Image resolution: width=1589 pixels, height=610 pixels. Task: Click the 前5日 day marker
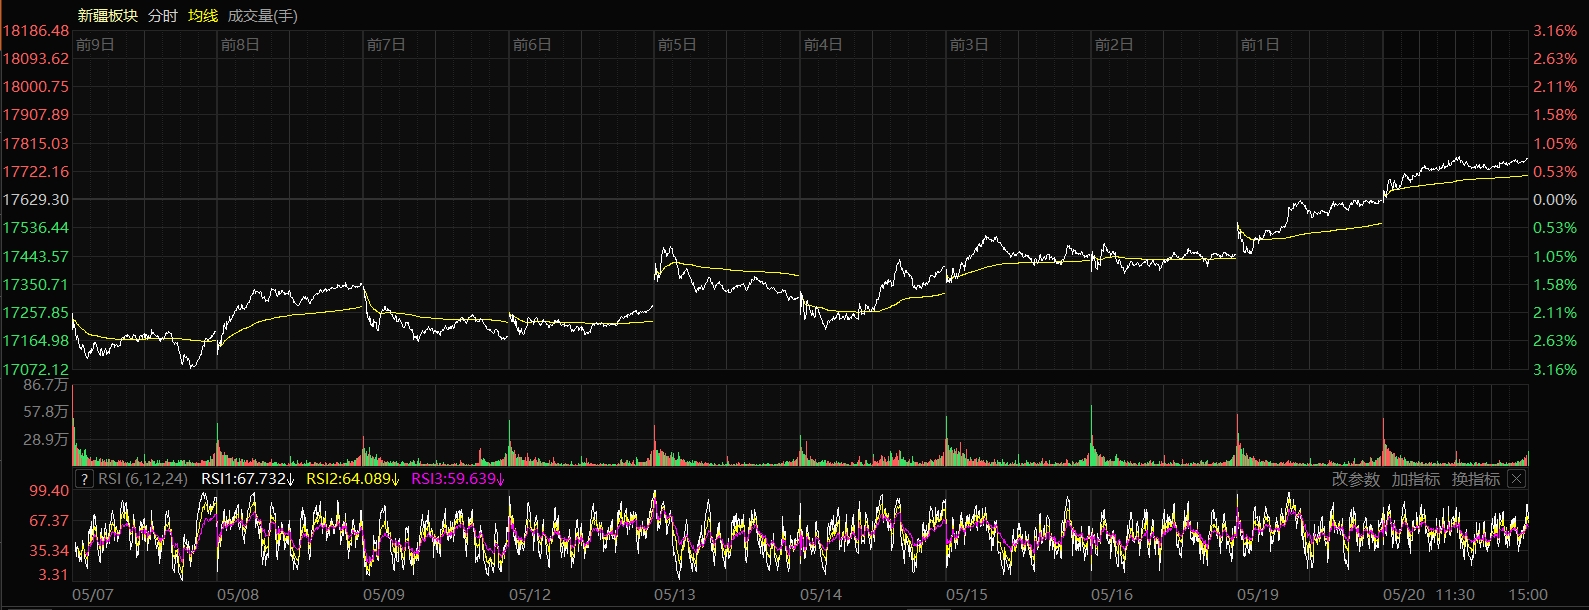point(677,45)
